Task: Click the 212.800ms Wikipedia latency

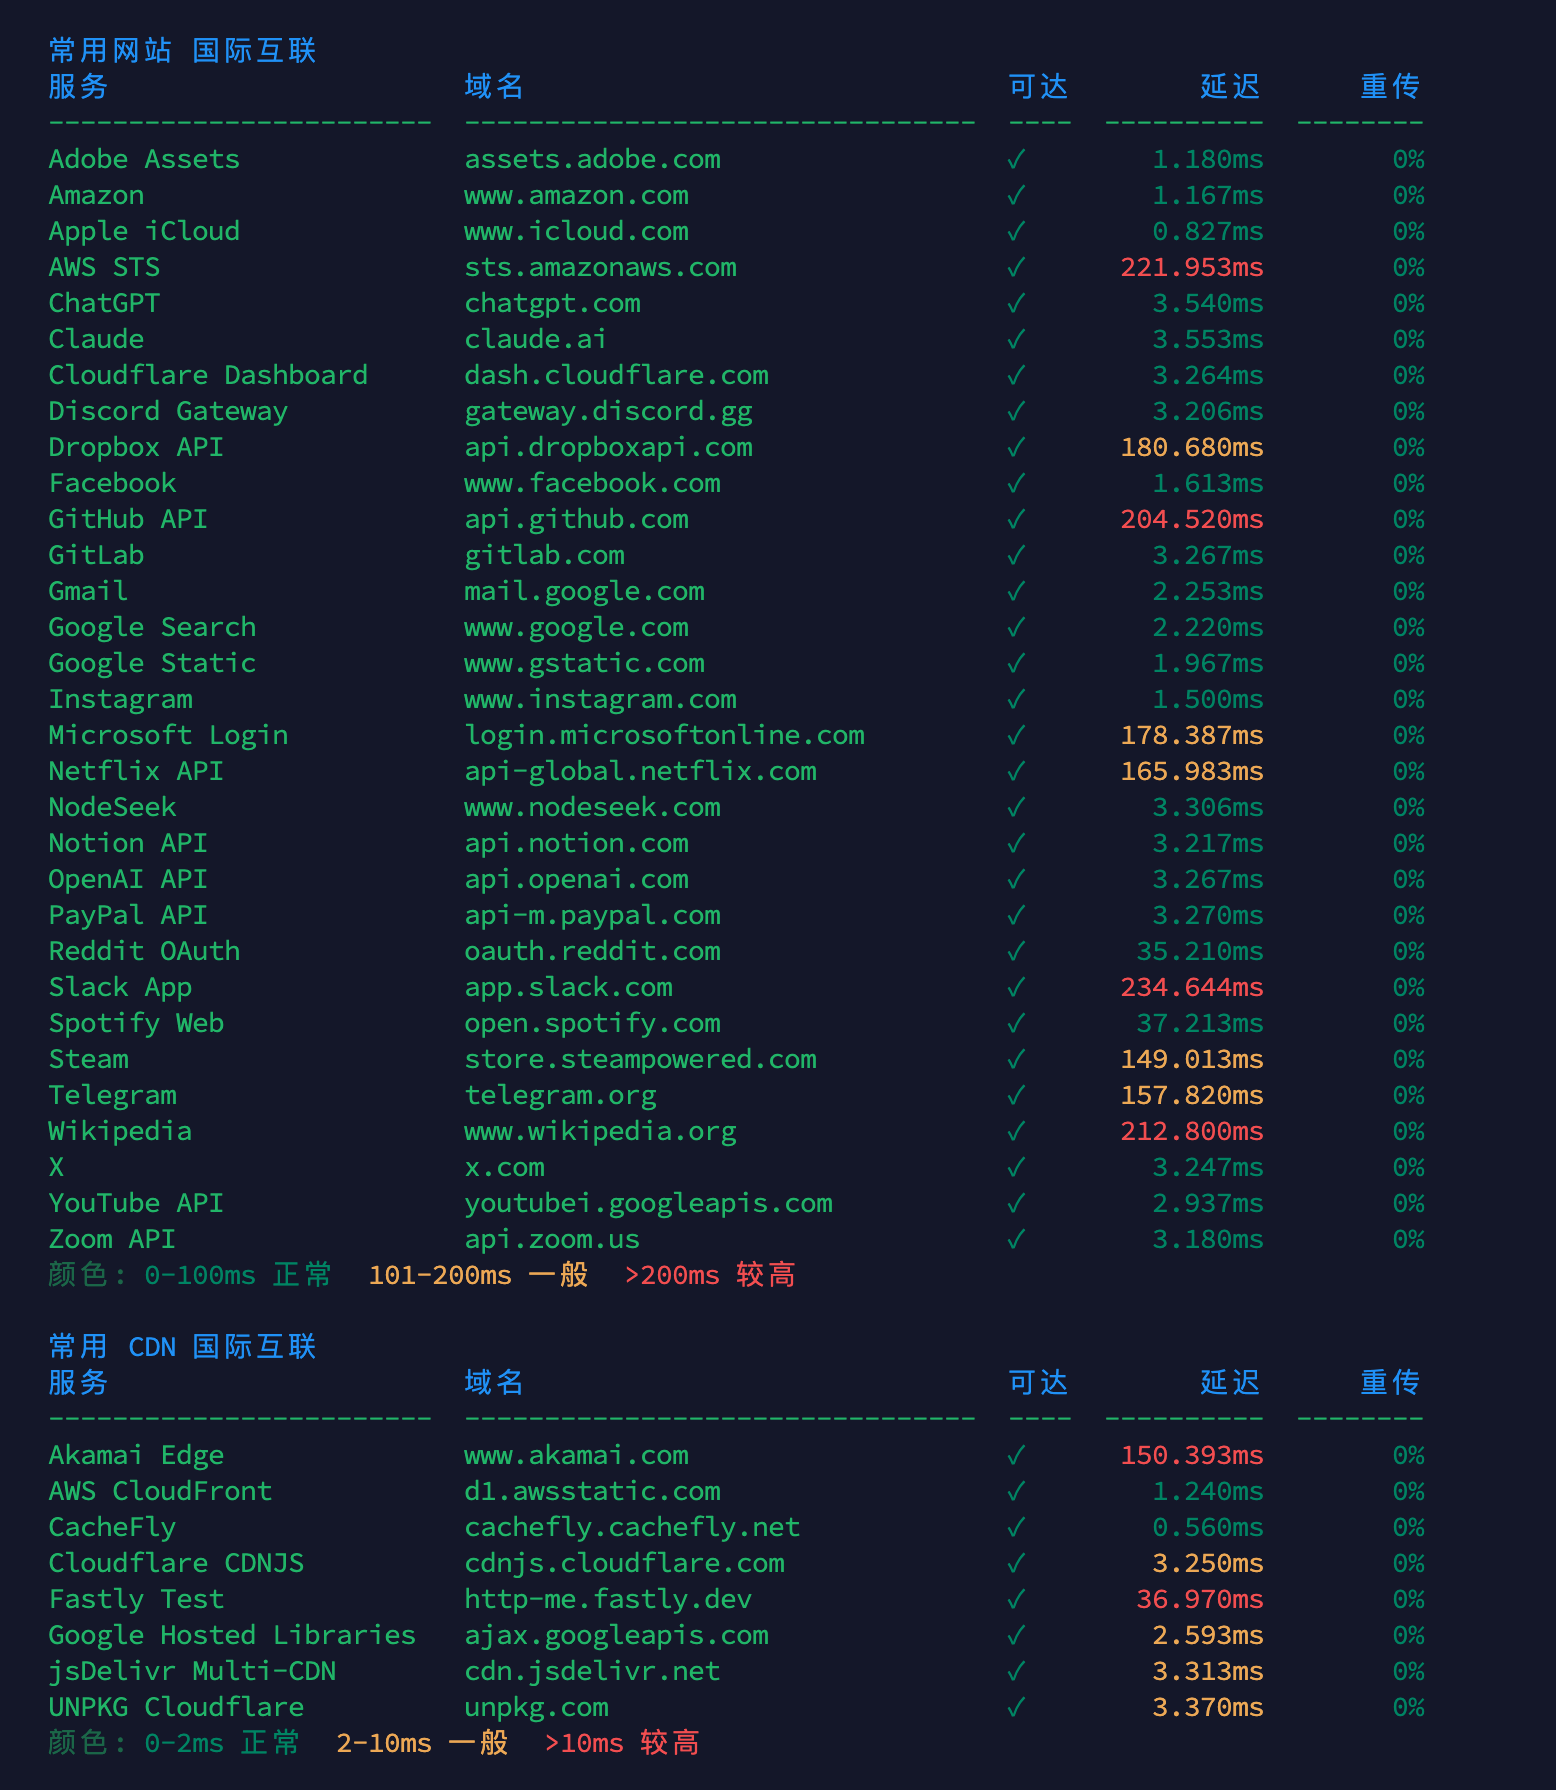Action: pos(1192,1131)
